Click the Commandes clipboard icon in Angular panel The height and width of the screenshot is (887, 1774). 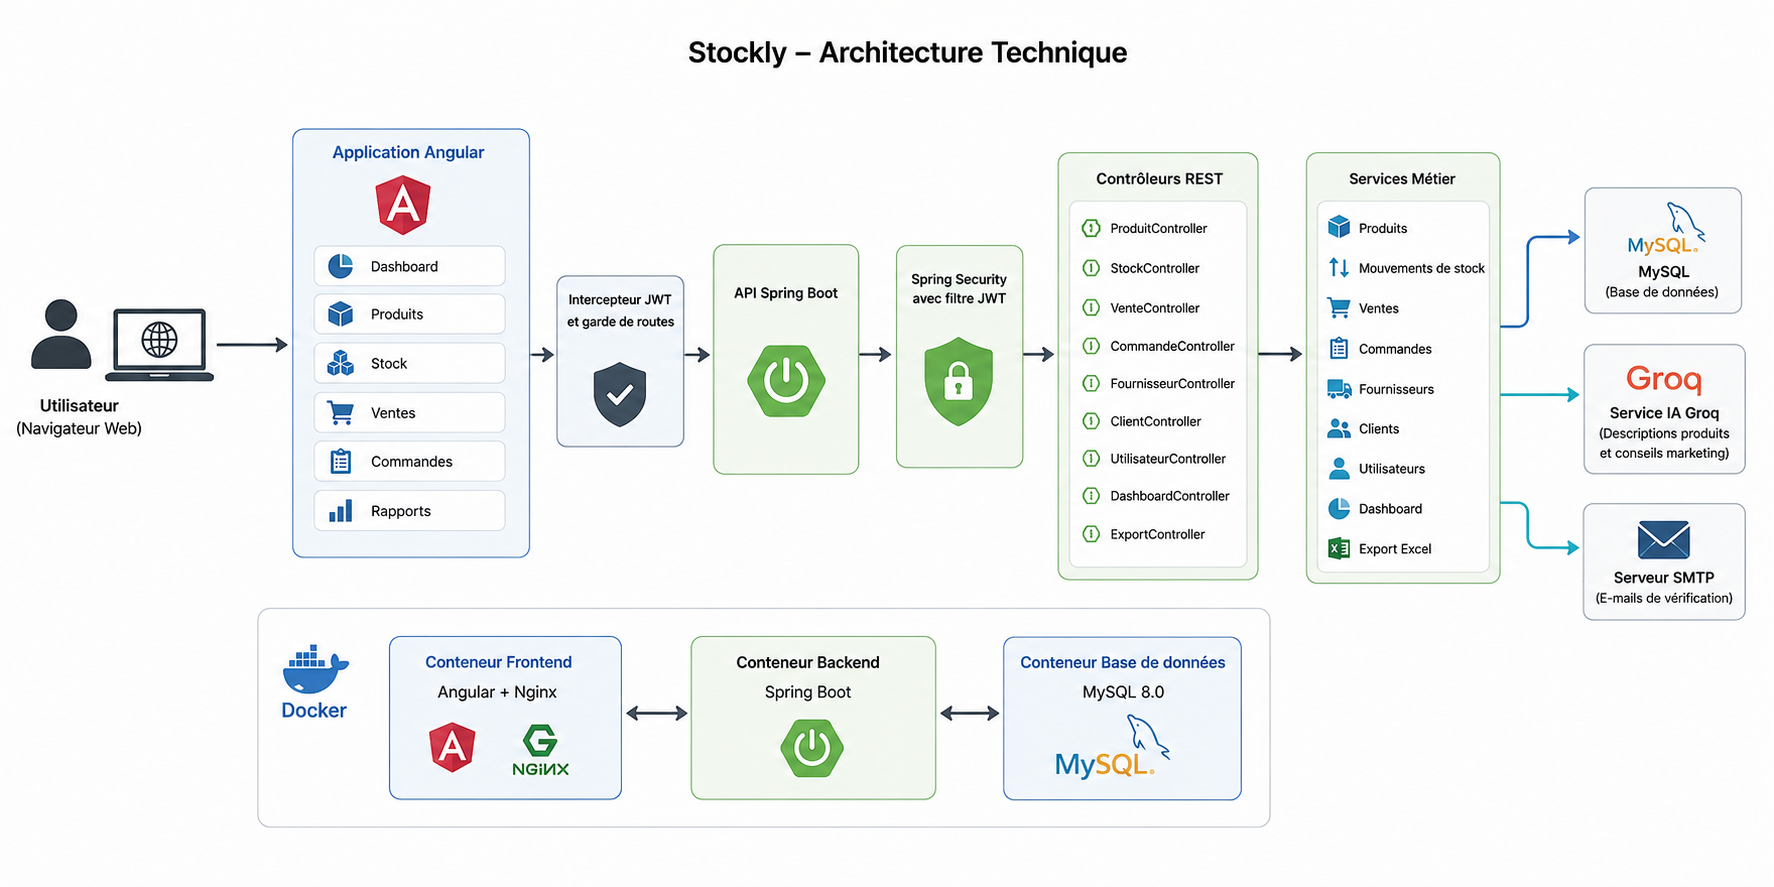[341, 461]
